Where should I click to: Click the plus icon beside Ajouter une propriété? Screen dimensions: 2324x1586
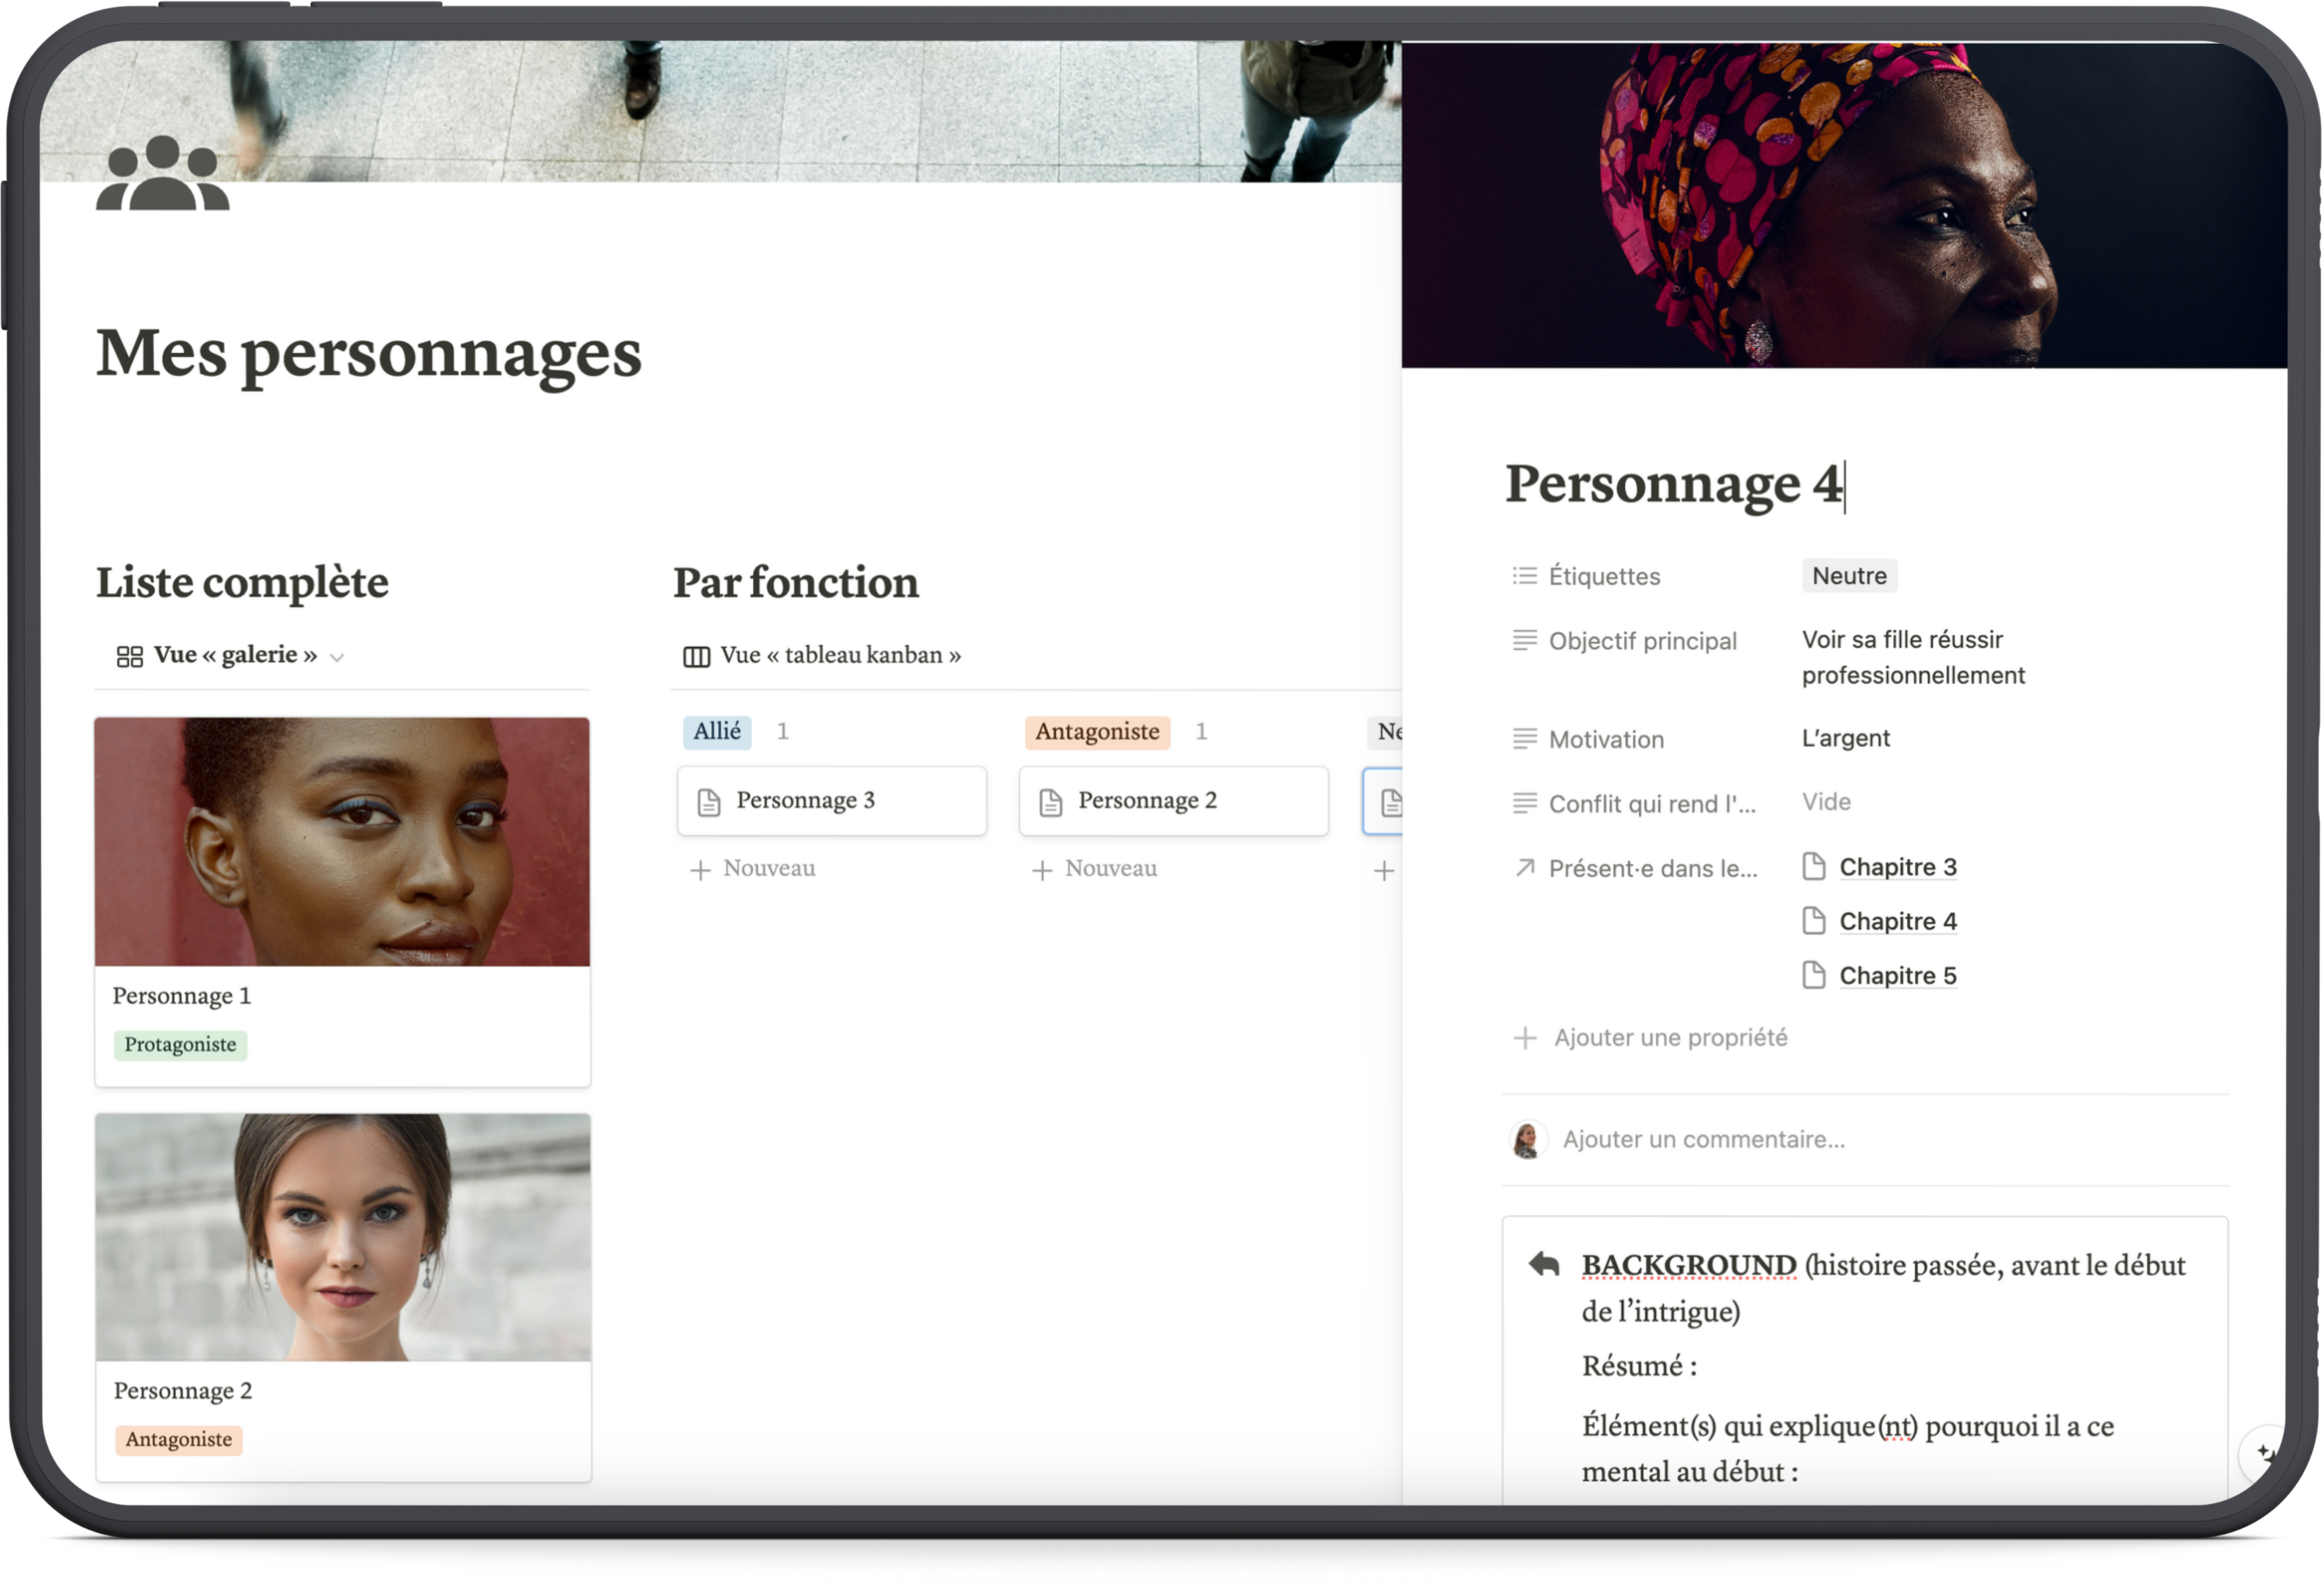point(1524,1038)
